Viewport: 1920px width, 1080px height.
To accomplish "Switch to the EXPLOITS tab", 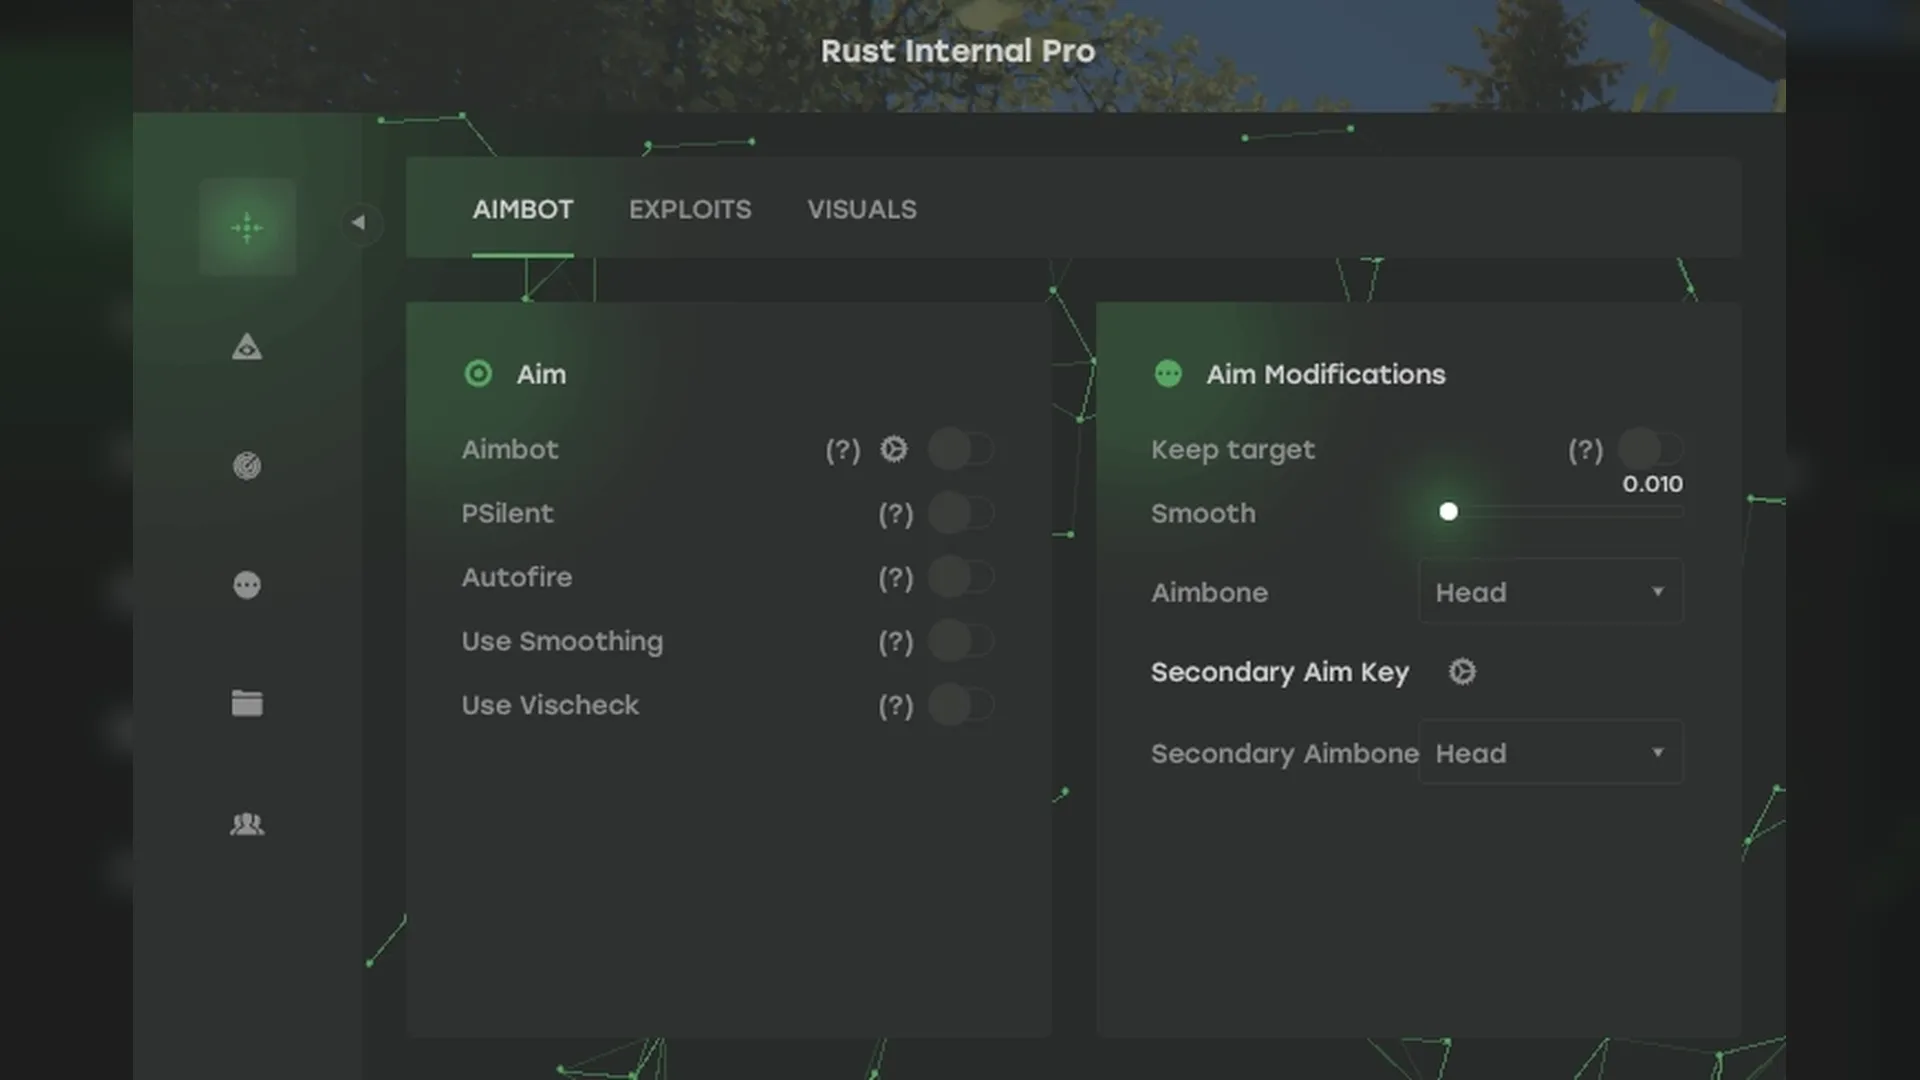I will 690,210.
